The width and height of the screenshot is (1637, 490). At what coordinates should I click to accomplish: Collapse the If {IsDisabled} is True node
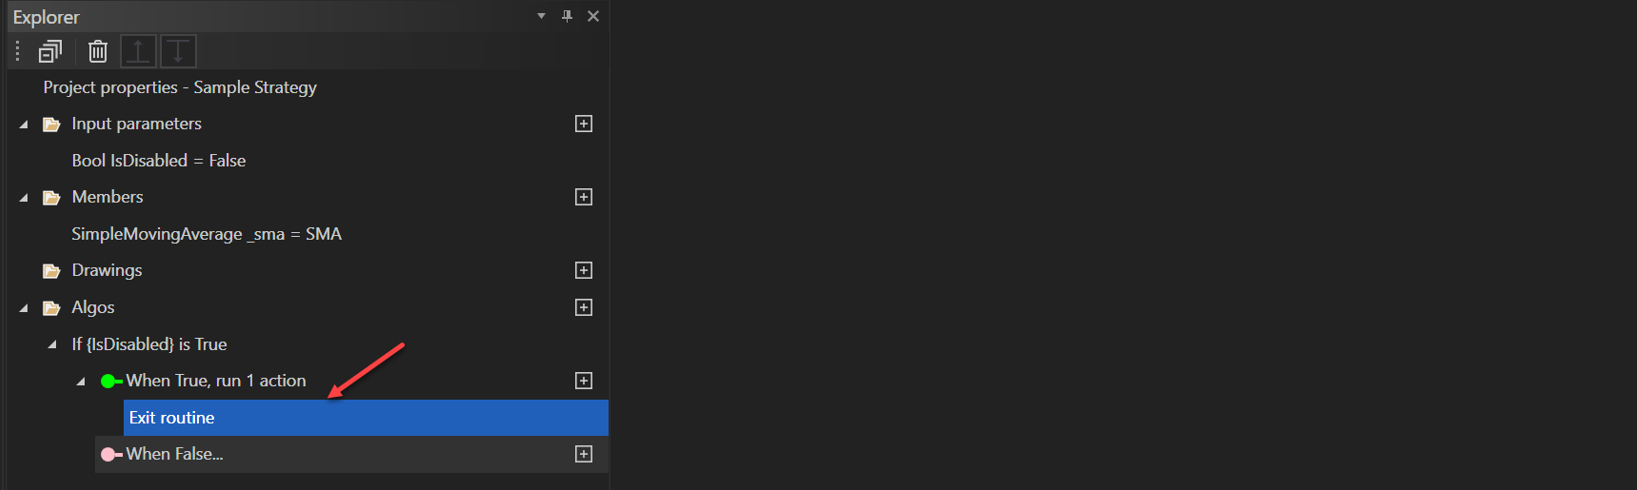coord(52,345)
